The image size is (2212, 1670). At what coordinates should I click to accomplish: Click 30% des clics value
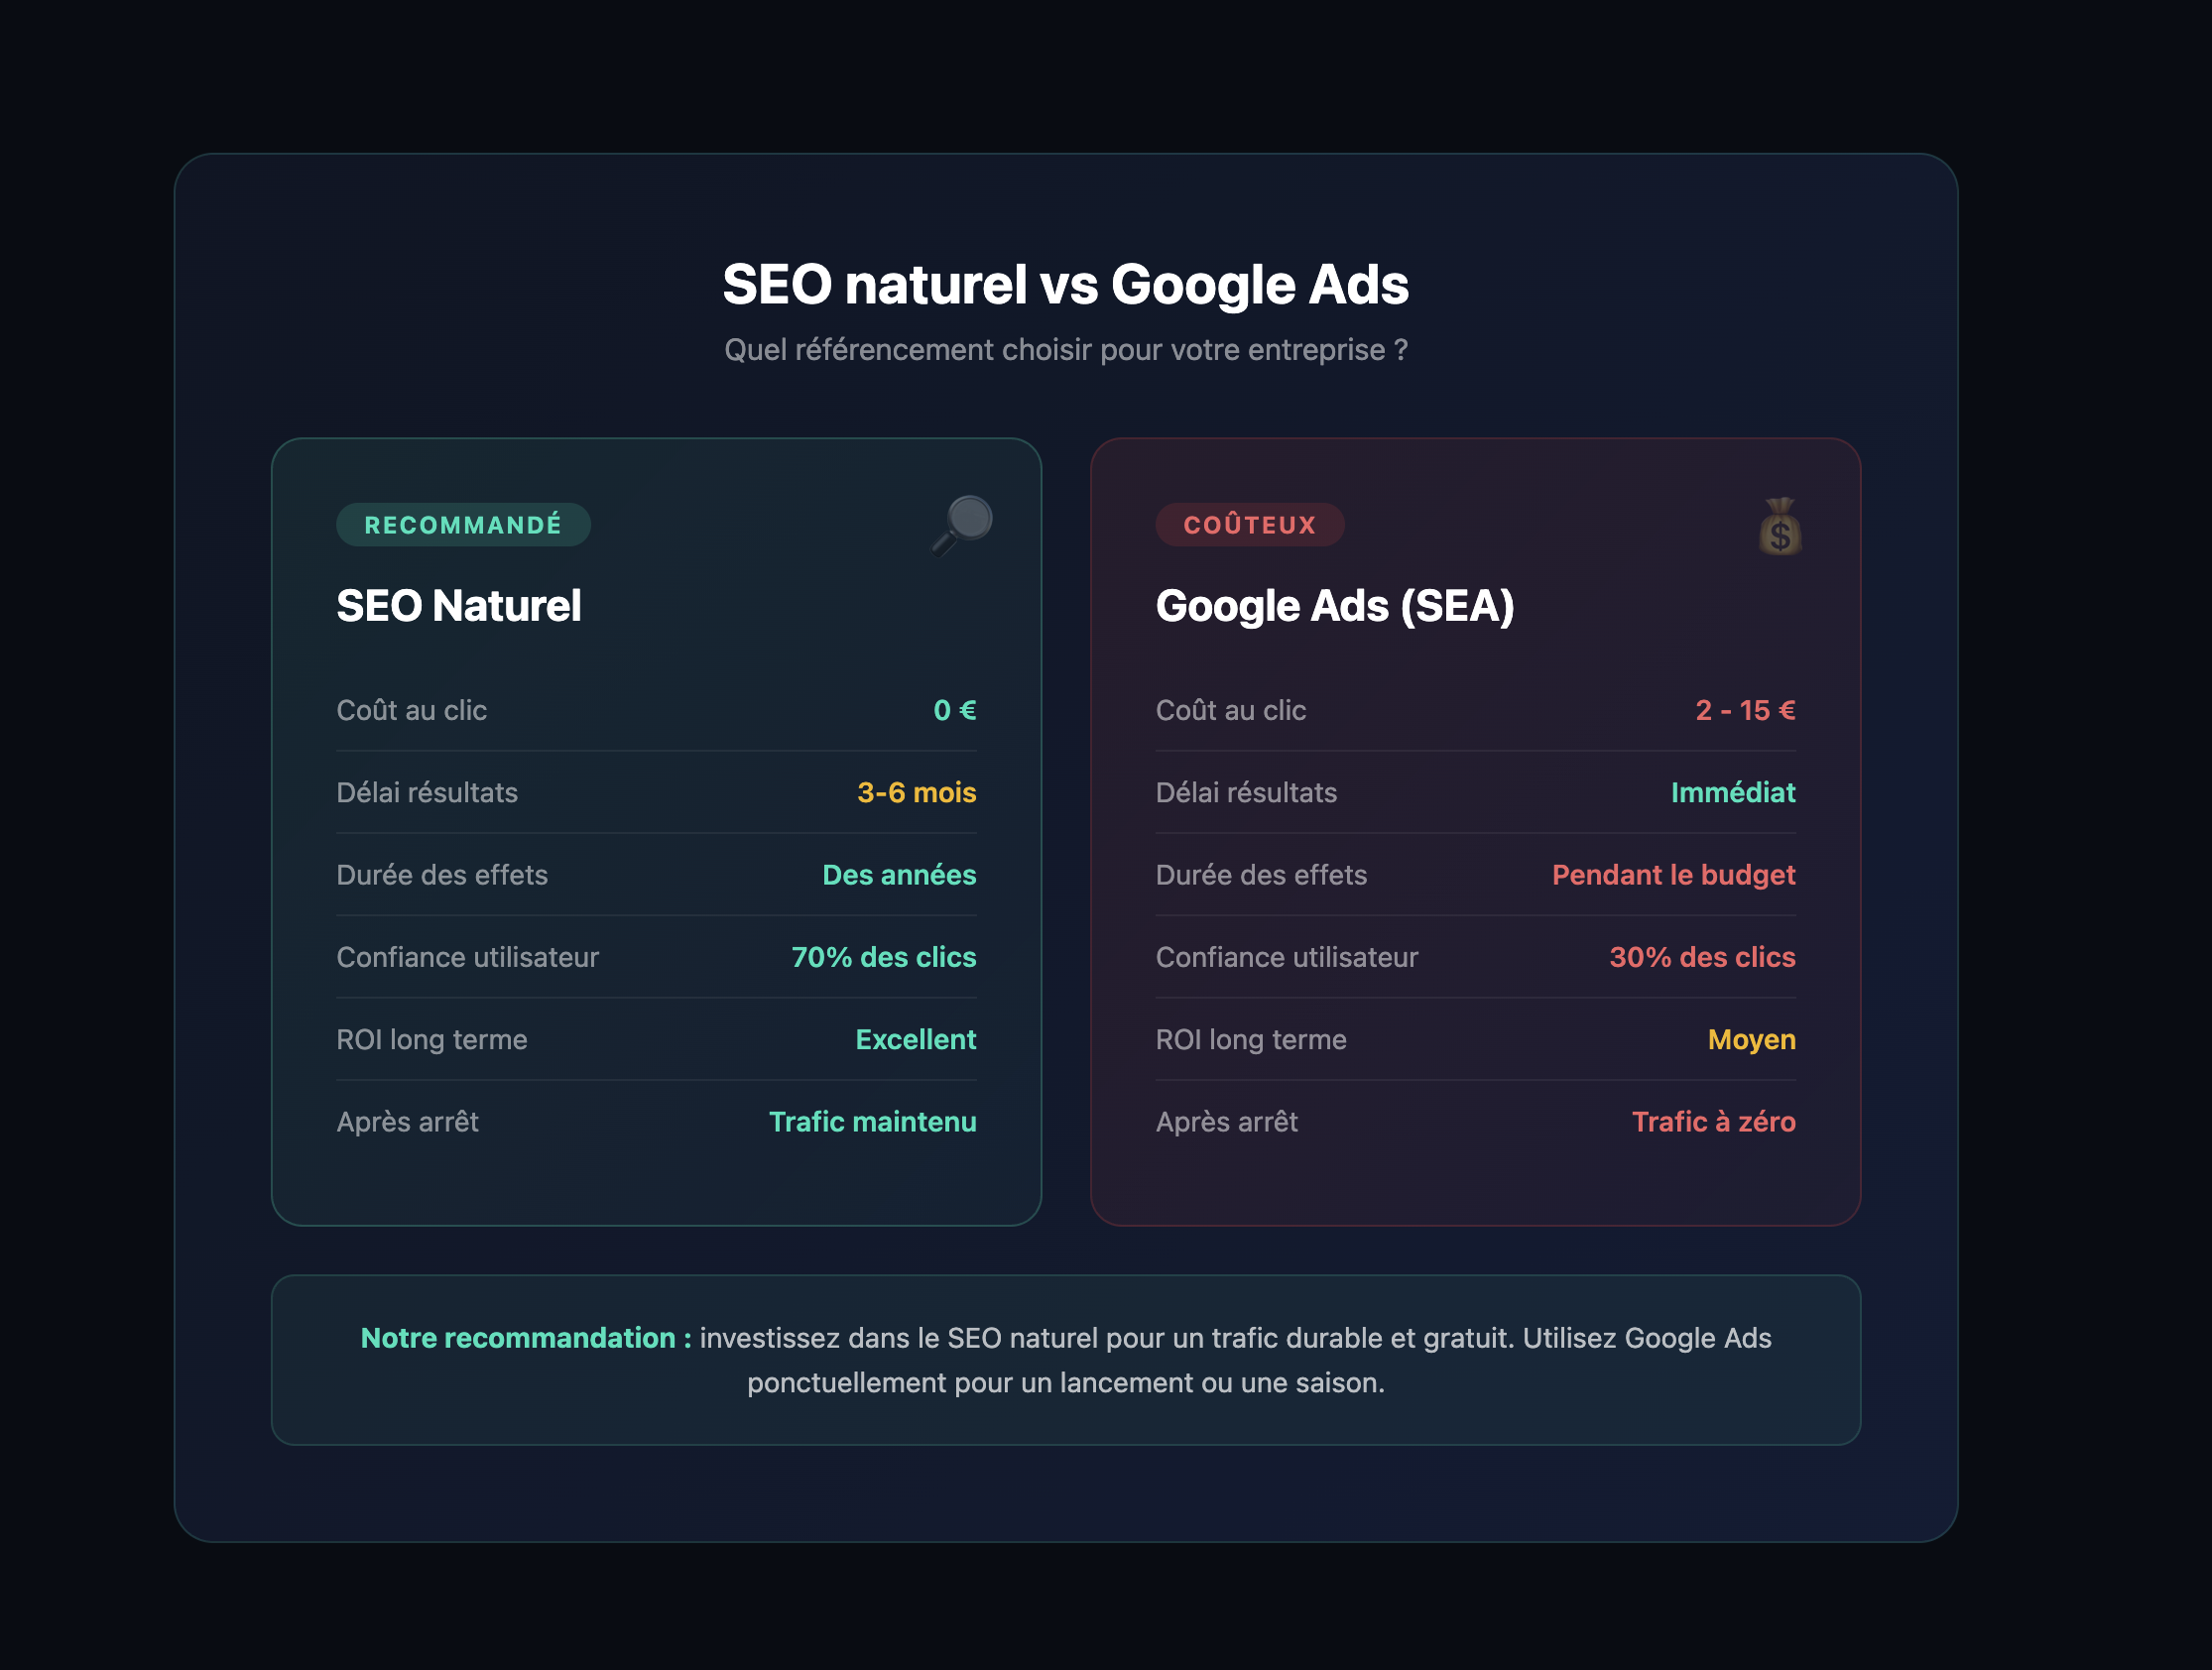pyautogui.click(x=1702, y=957)
